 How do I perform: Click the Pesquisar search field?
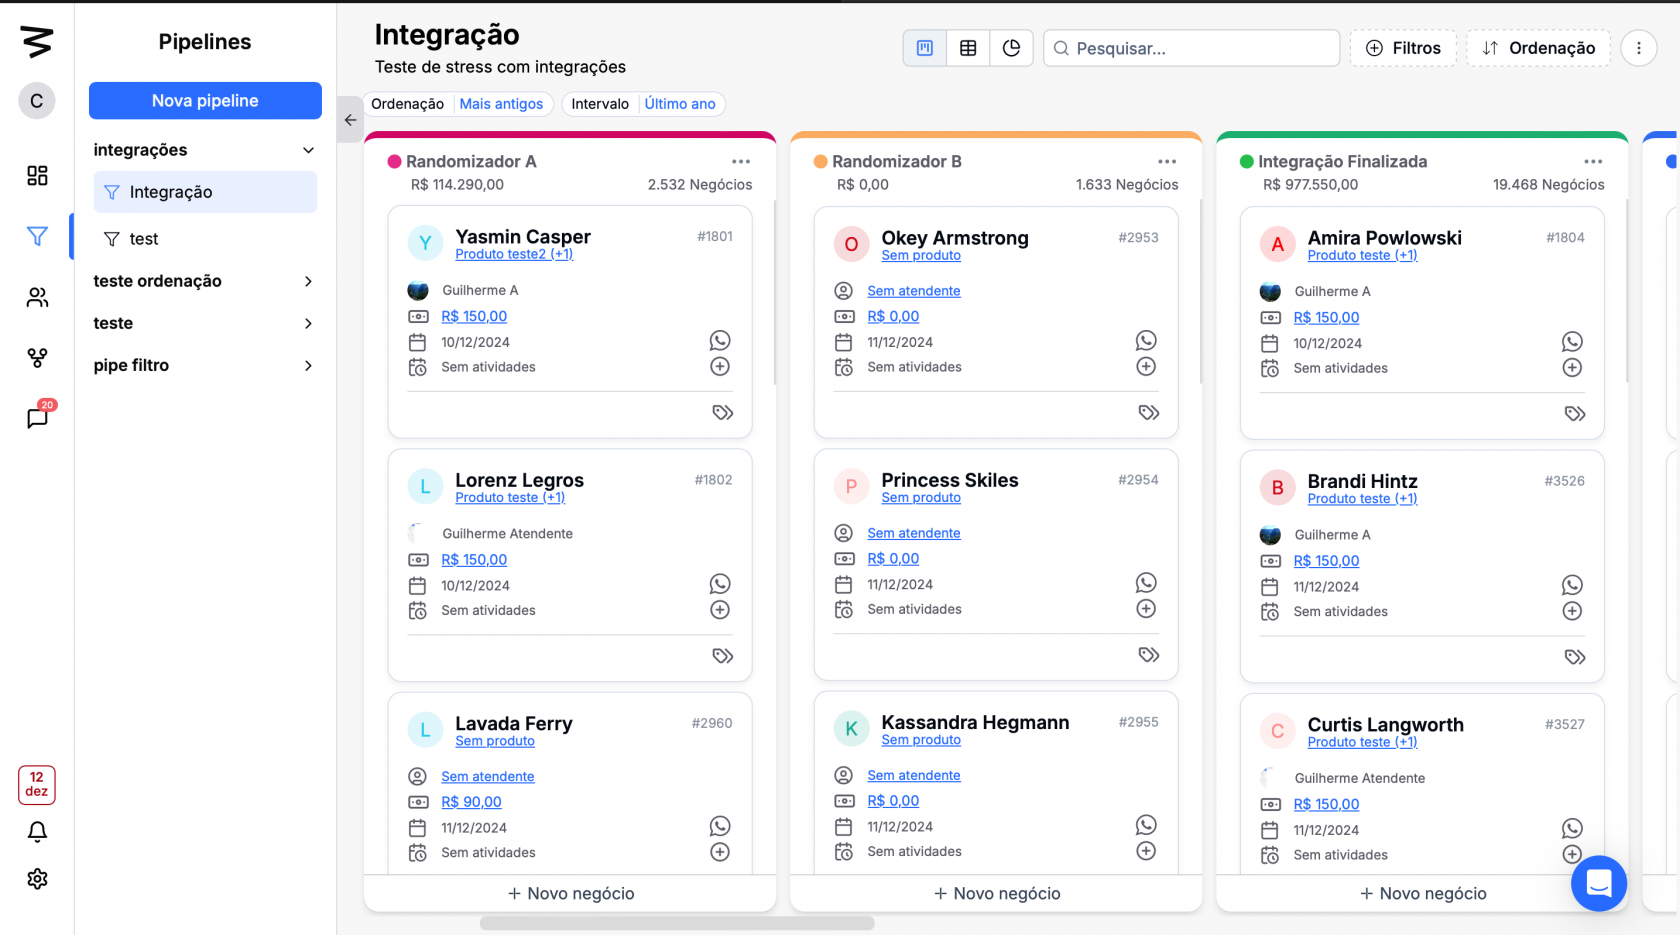(x=1200, y=48)
